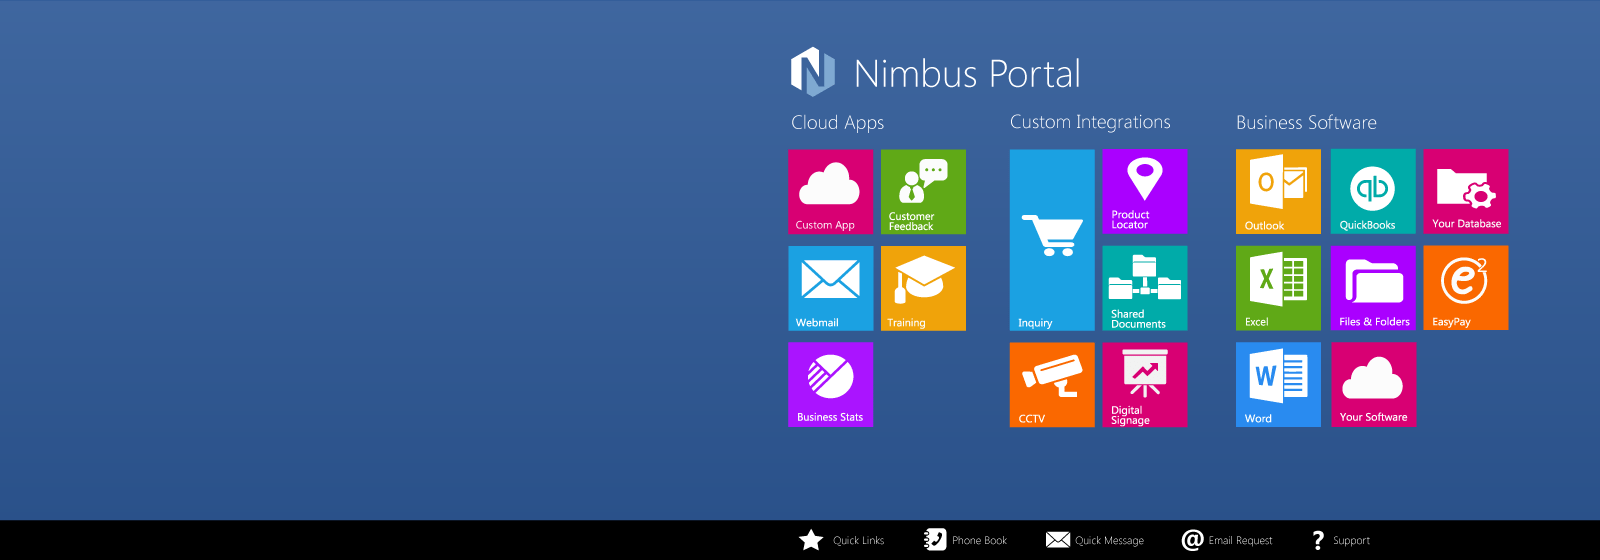Open the Digital Signage tile

coord(1144,385)
